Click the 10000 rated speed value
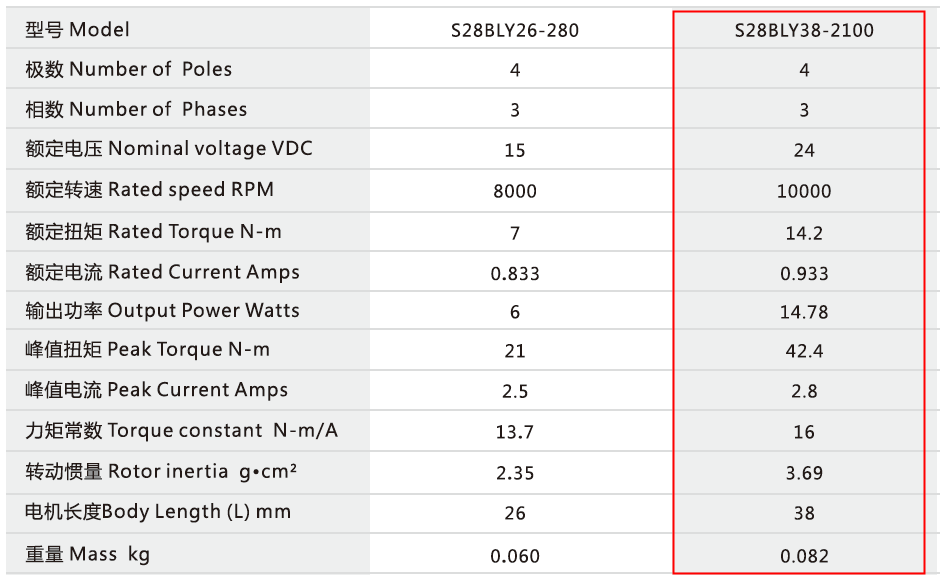This screenshot has width=940, height=584. pos(804,191)
